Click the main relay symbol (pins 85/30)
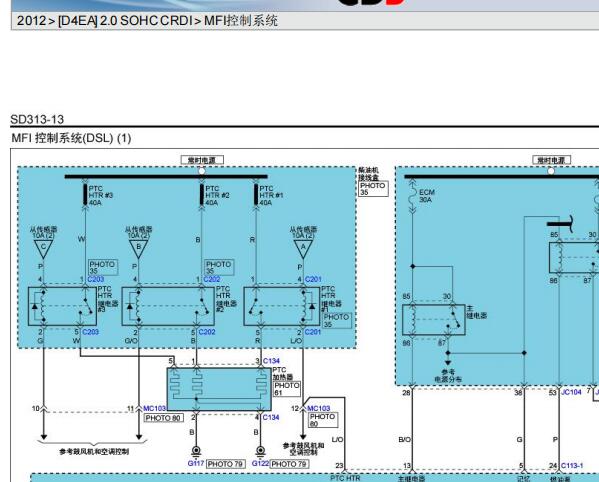 click(434, 320)
